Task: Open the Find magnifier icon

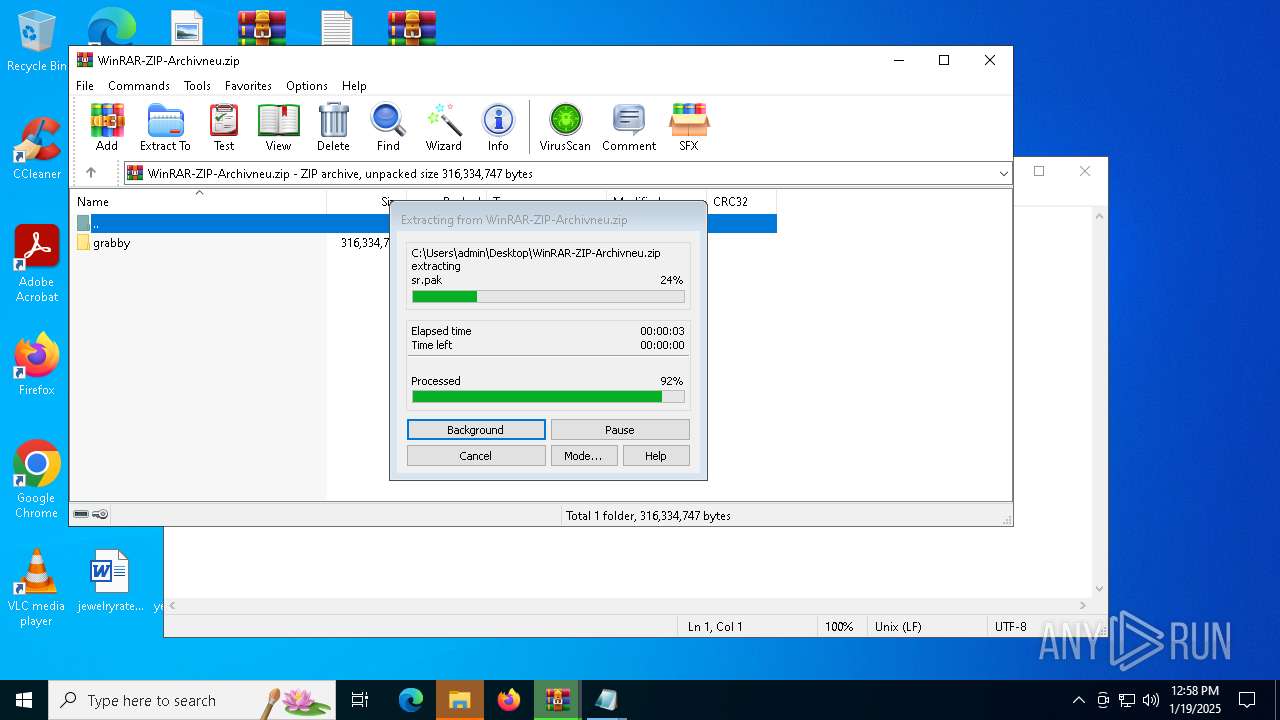Action: click(x=388, y=127)
